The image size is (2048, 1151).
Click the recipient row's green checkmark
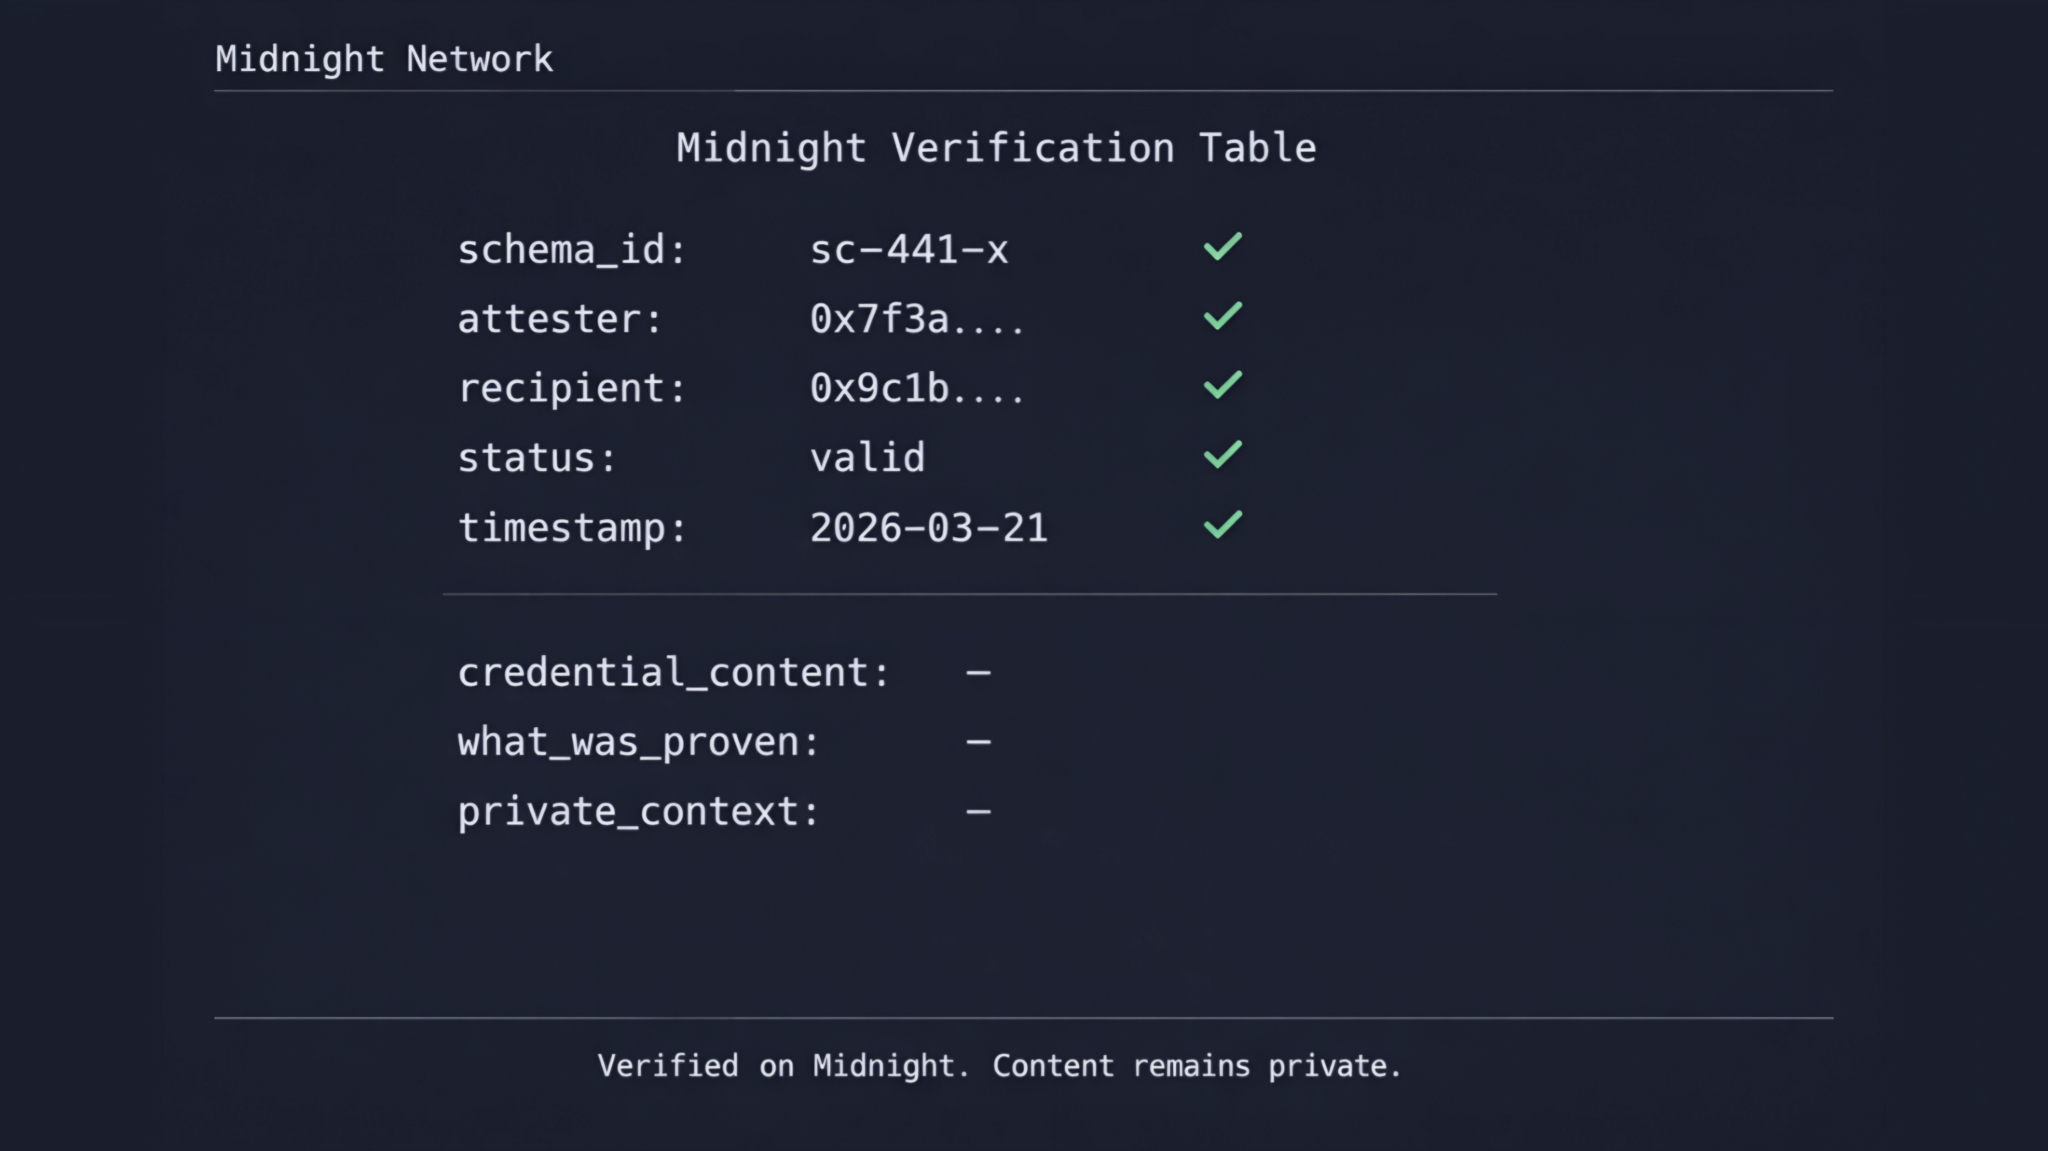click(x=1222, y=385)
